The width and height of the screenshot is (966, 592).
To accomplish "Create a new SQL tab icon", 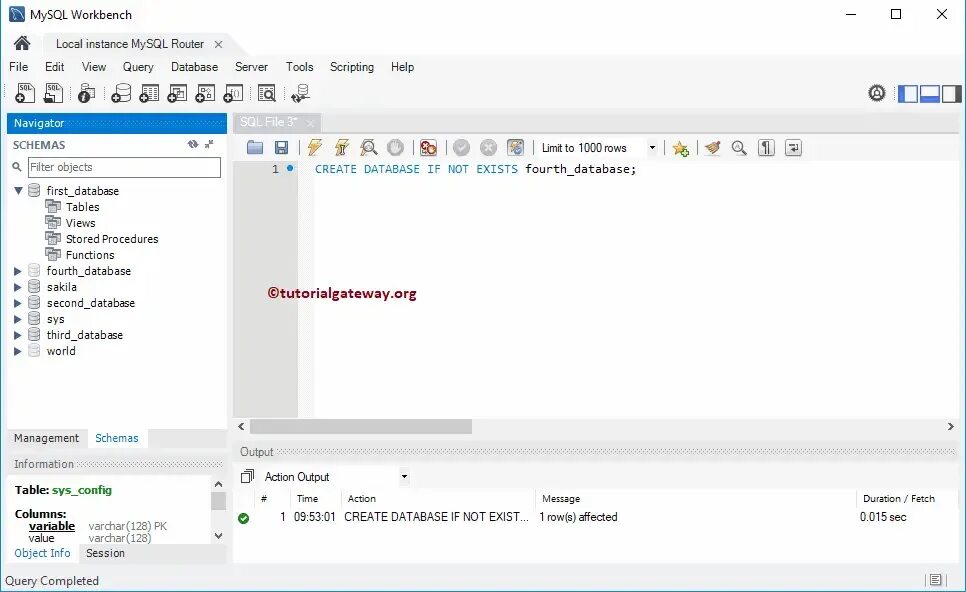I will (x=25, y=93).
